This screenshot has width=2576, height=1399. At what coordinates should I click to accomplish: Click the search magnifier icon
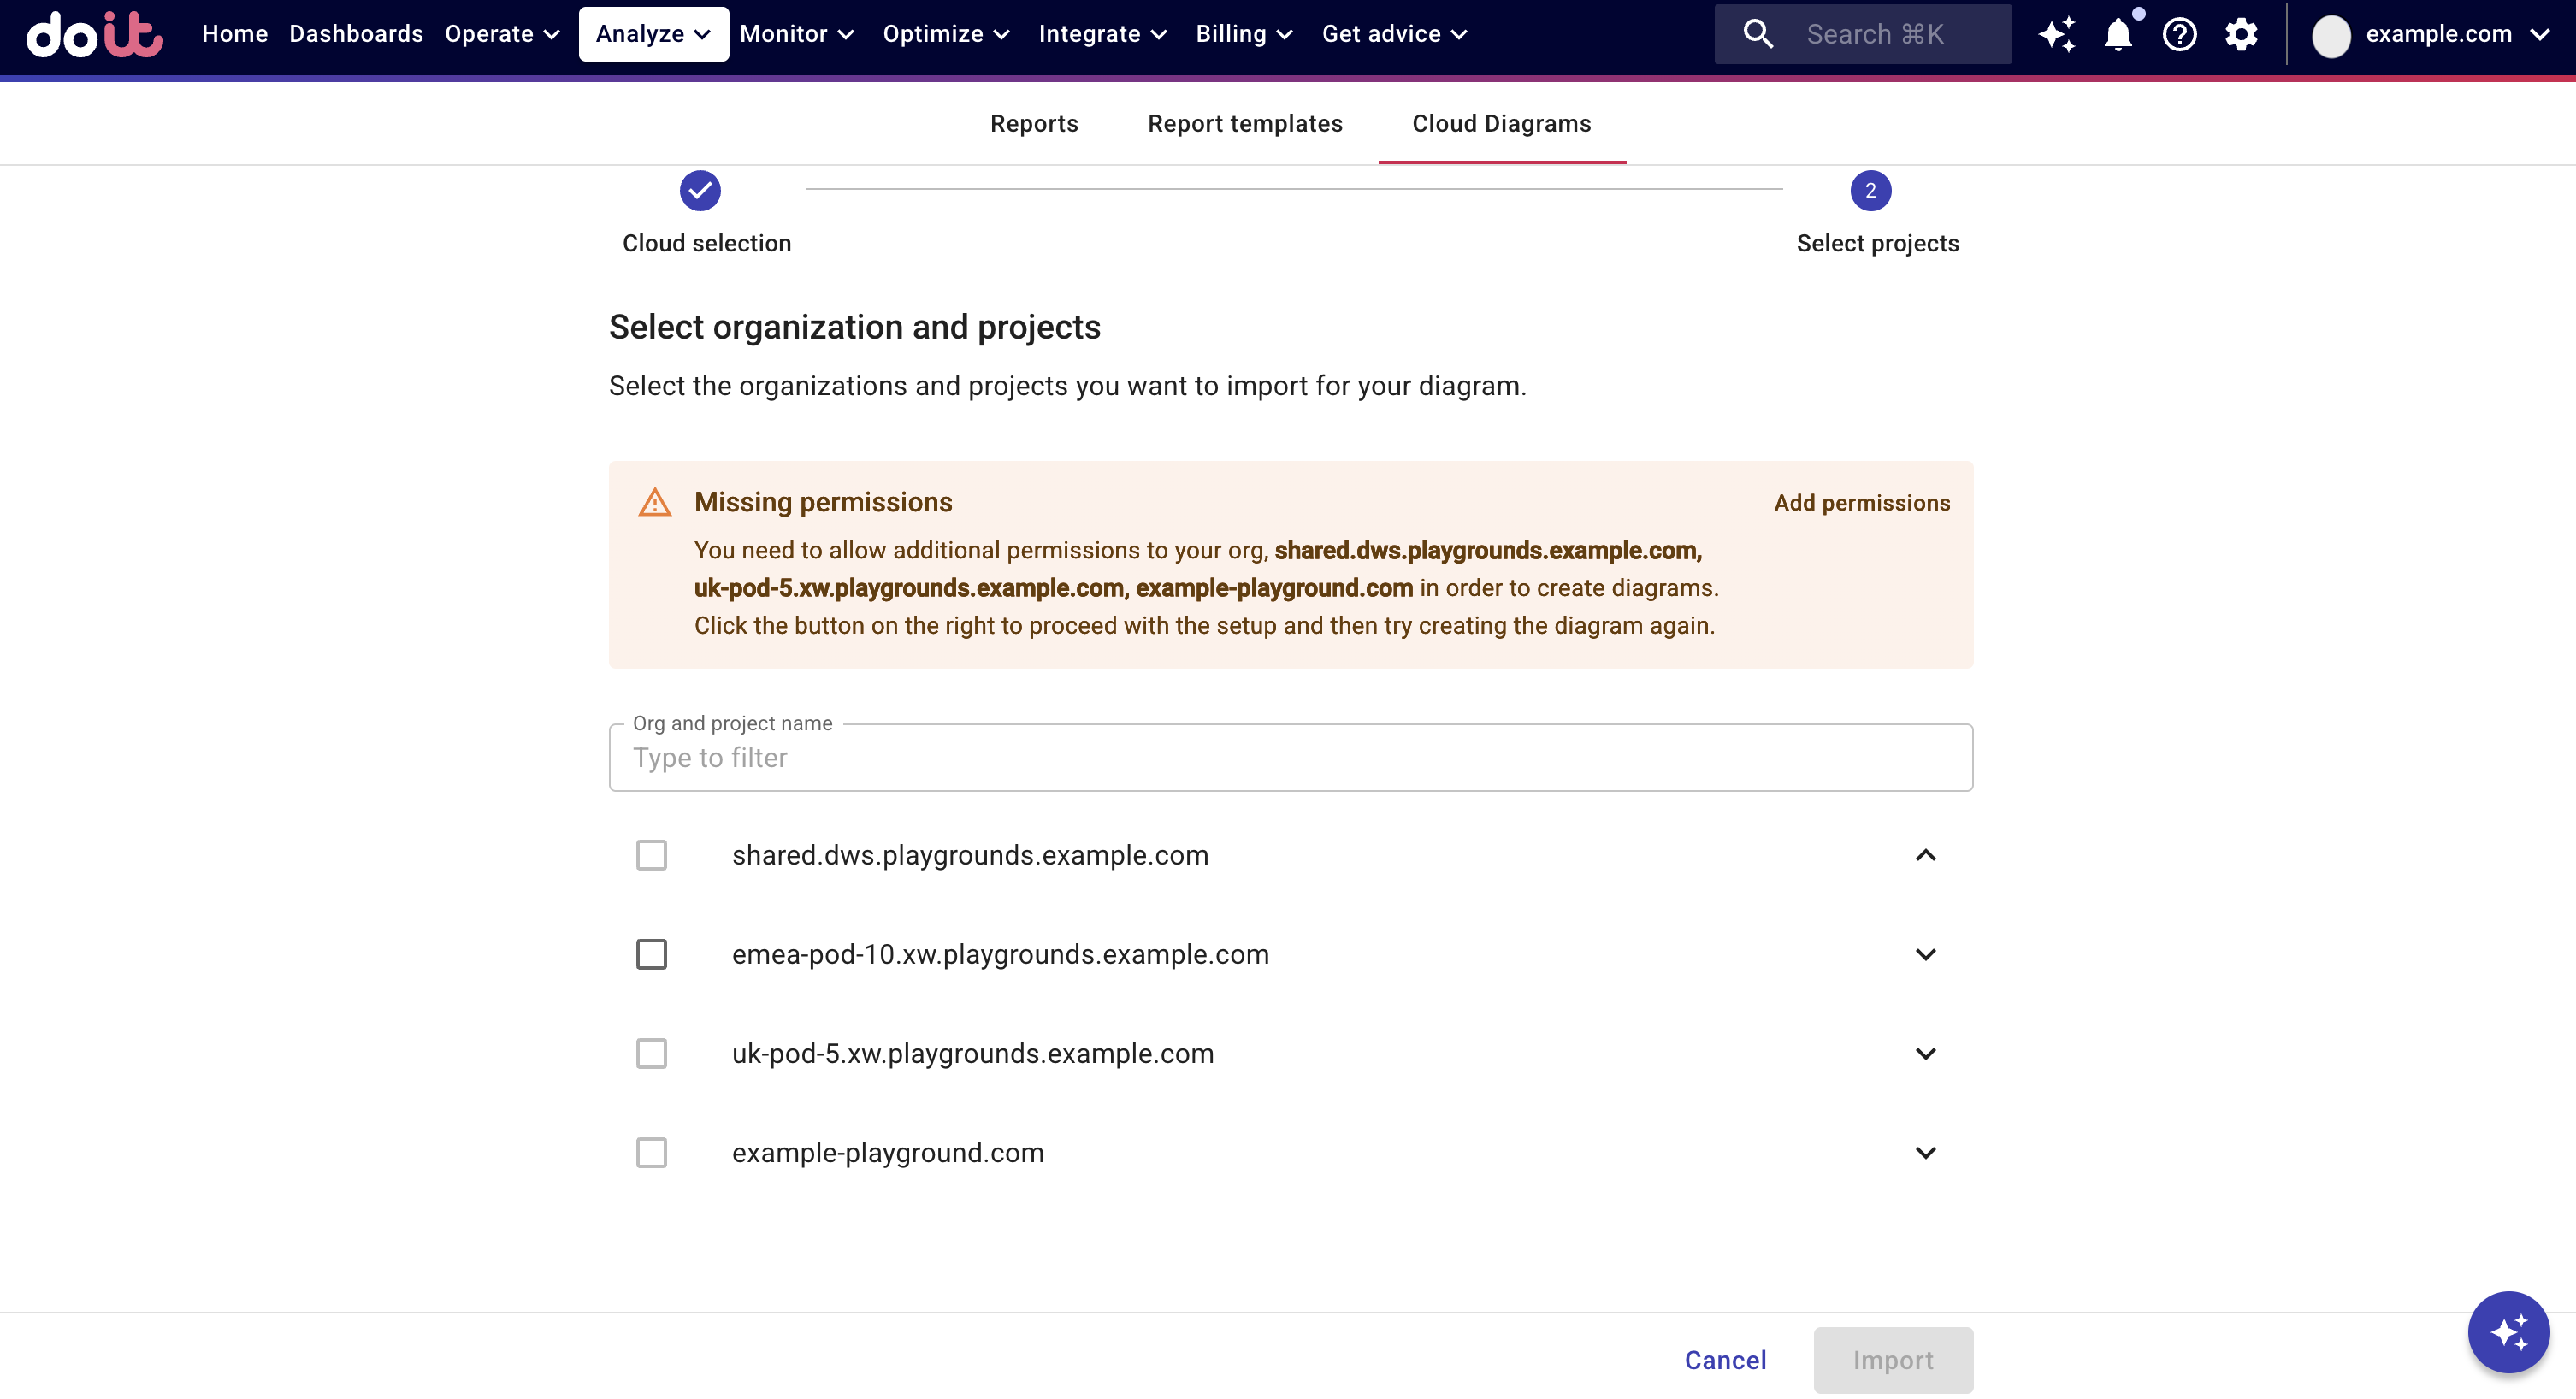pyautogui.click(x=1758, y=34)
